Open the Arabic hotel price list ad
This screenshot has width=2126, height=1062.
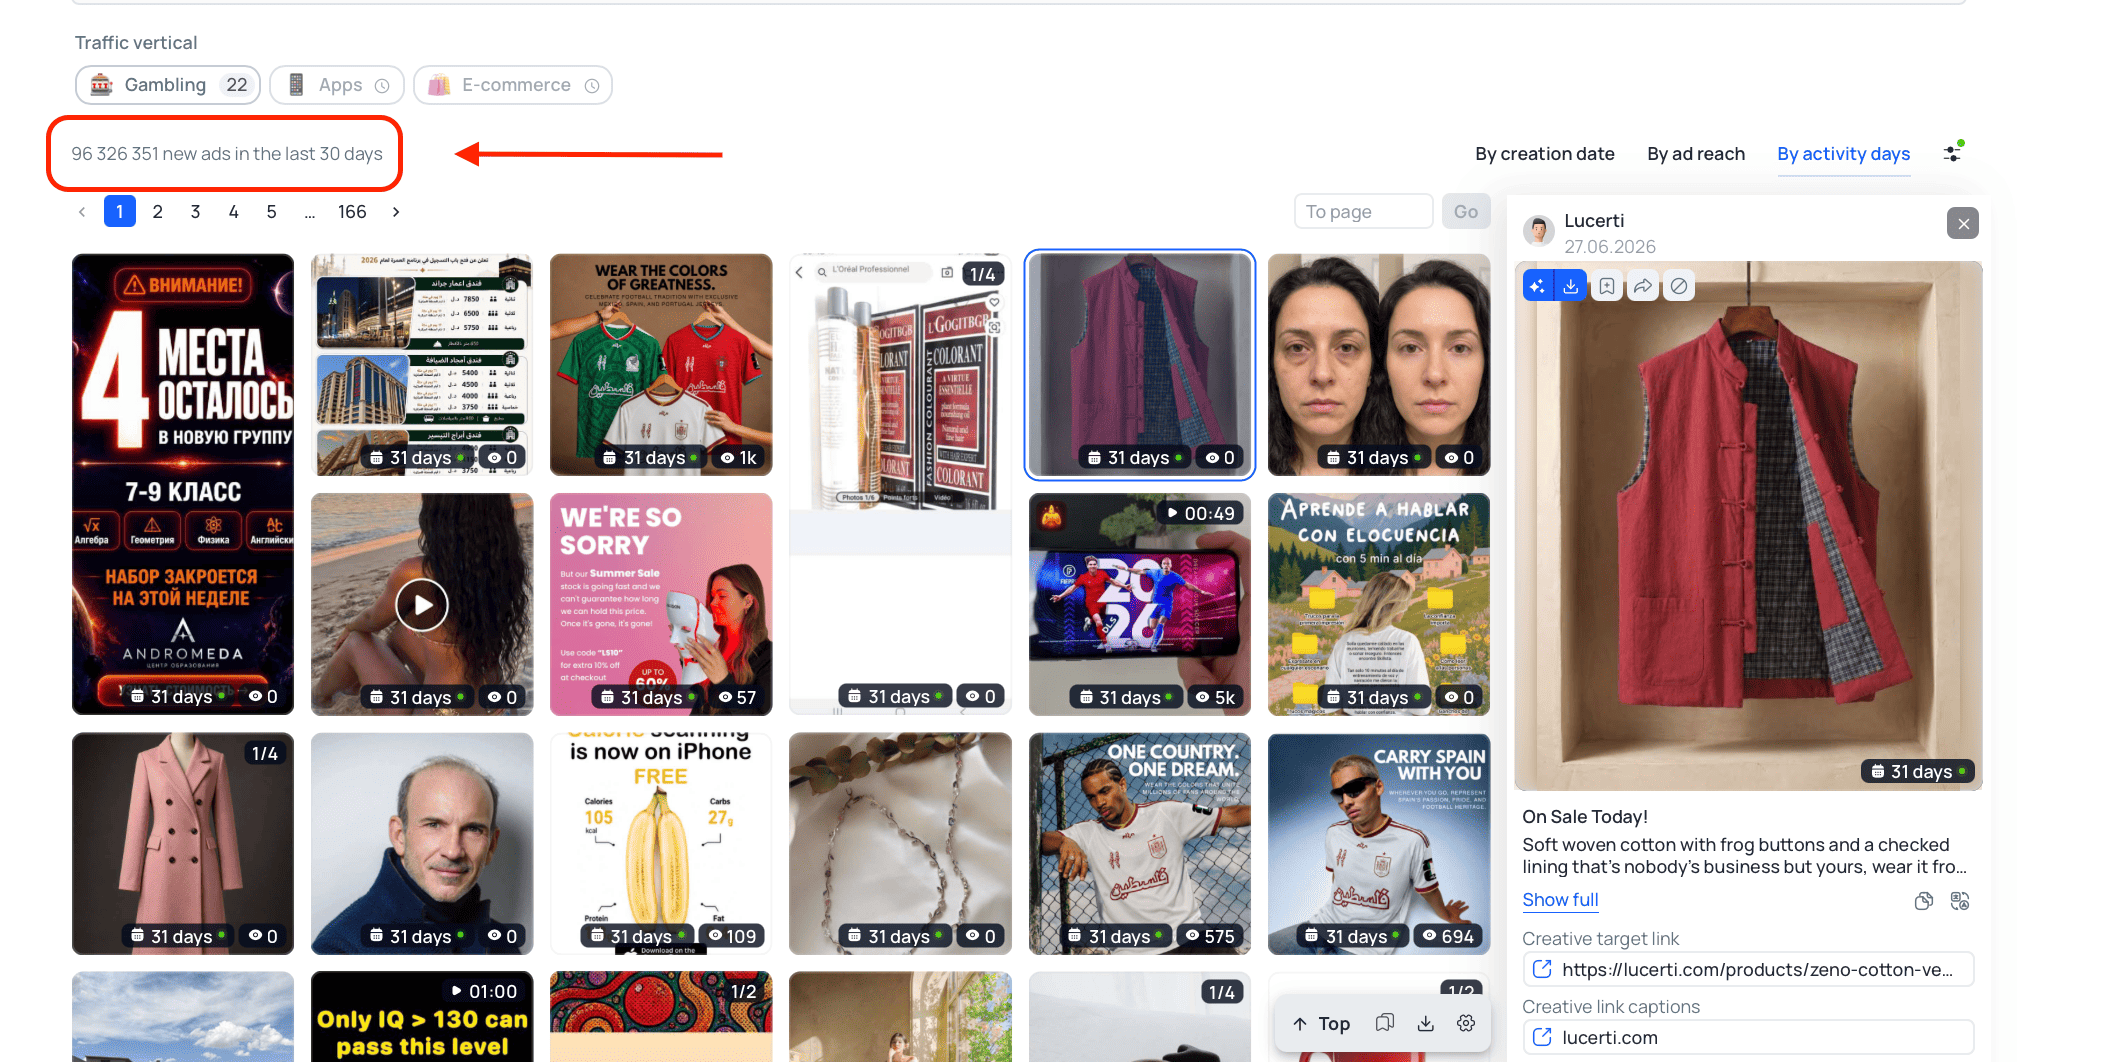click(422, 364)
